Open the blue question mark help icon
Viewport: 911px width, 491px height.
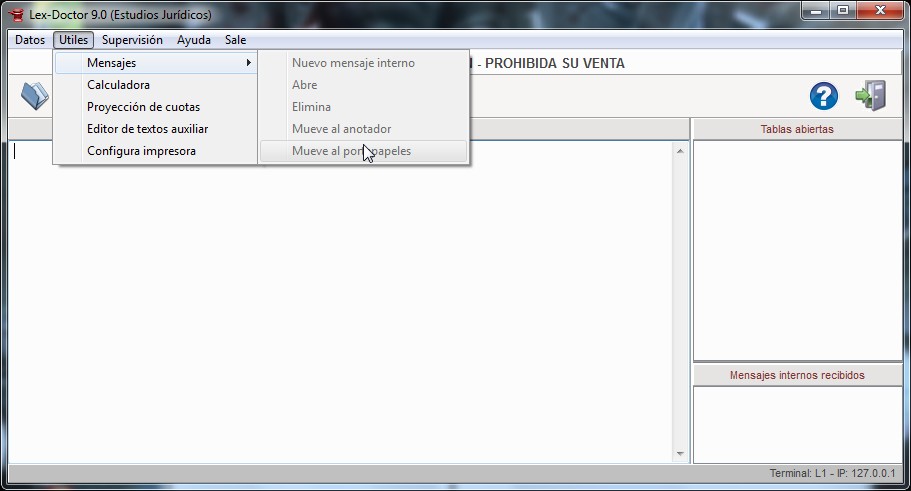[x=824, y=96]
